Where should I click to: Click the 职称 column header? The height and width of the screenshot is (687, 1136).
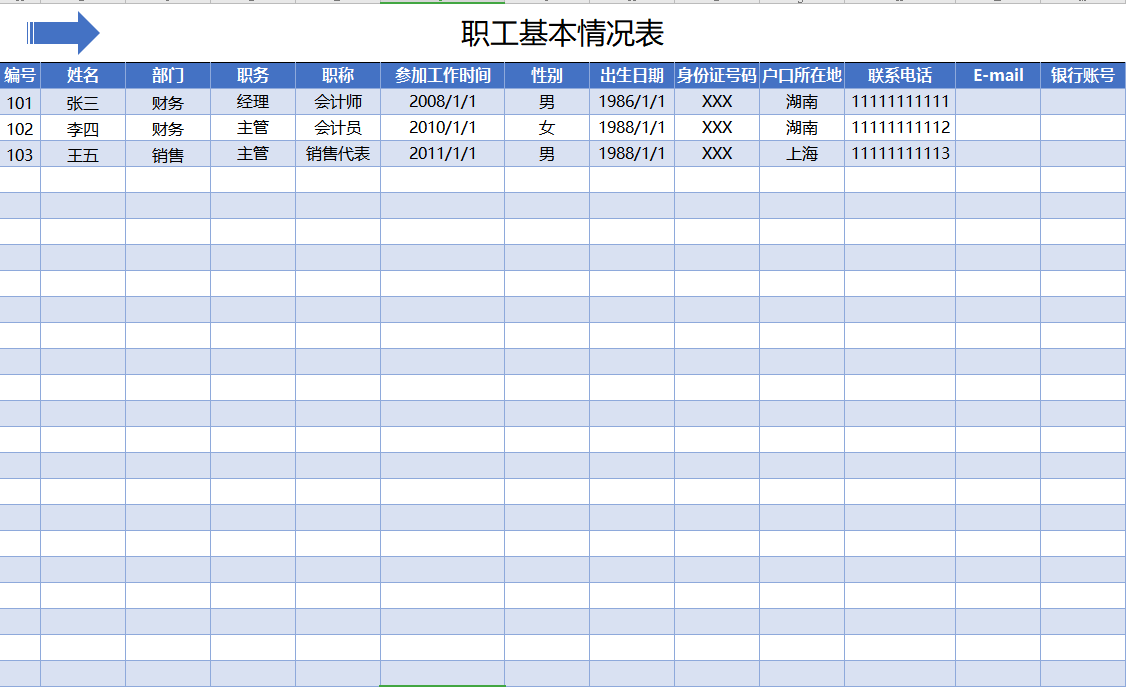pyautogui.click(x=337, y=75)
